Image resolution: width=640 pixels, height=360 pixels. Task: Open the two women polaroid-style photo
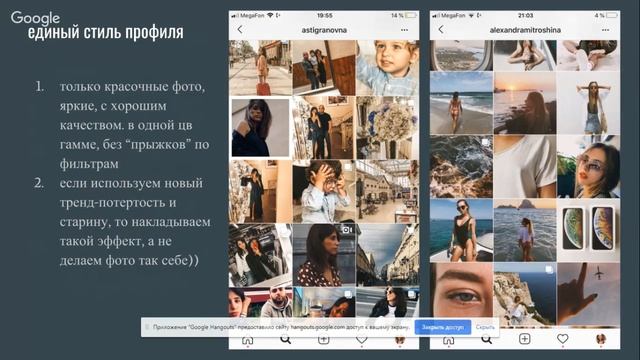(260, 255)
